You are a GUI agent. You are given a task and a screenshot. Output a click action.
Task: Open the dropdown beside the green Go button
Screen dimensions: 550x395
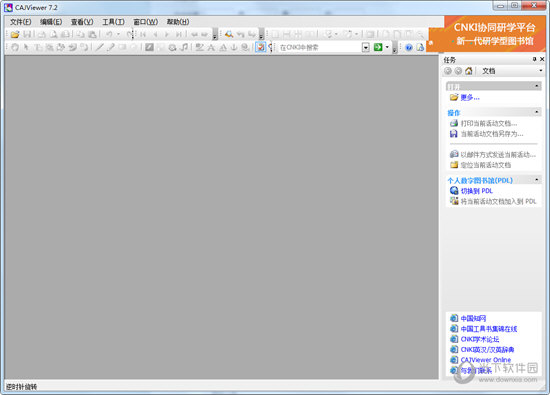[387, 47]
